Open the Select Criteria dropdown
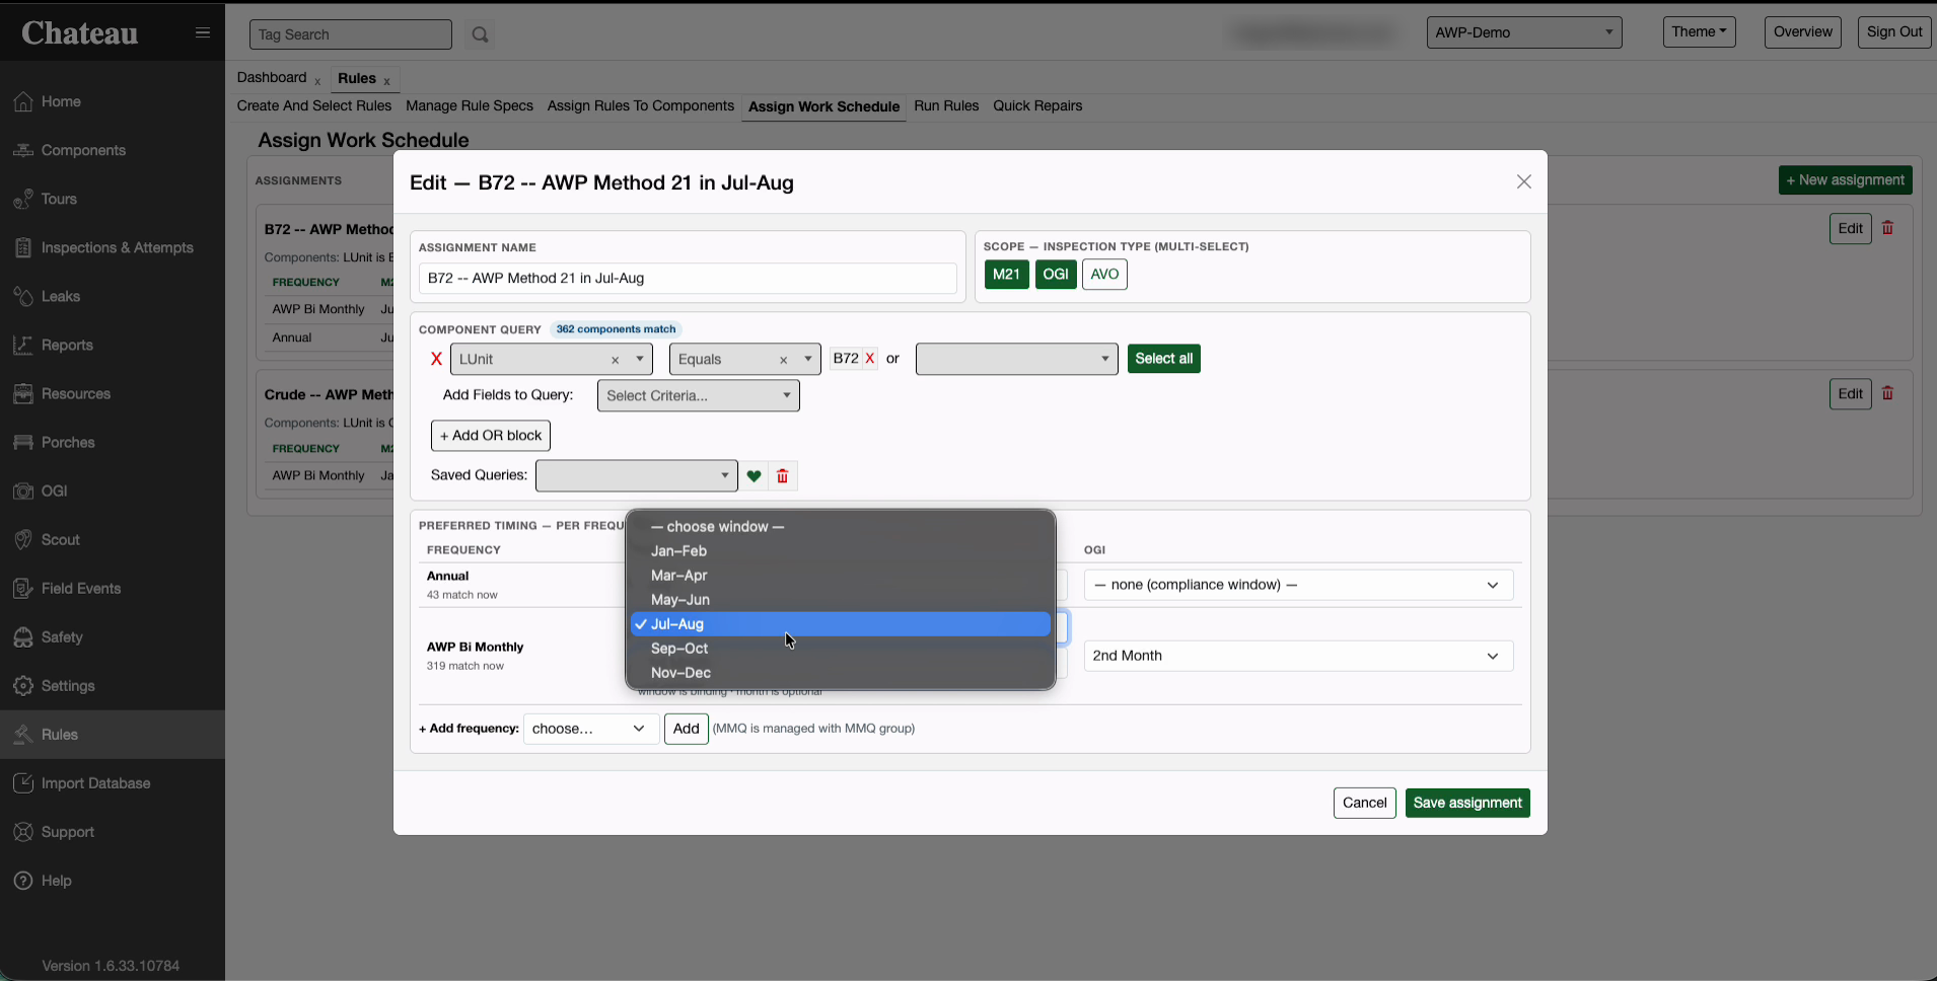 pos(698,396)
